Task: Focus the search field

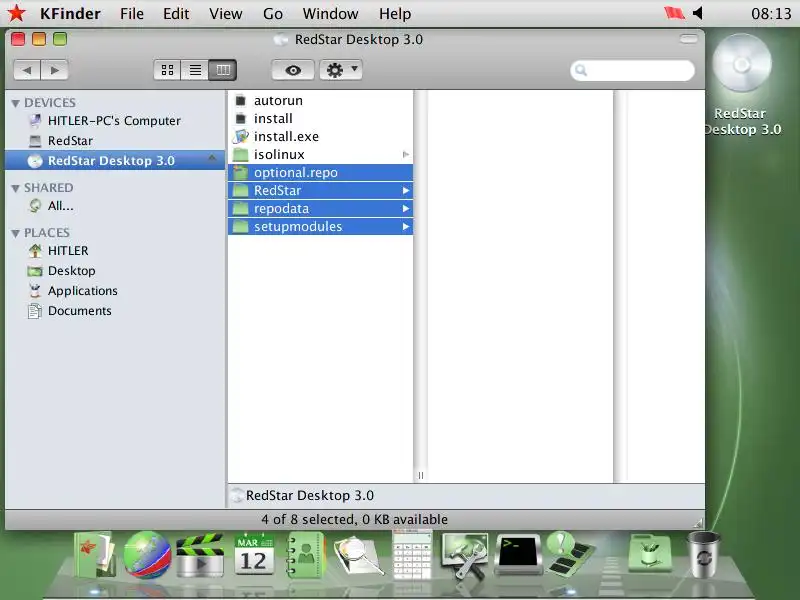Action: coord(633,70)
